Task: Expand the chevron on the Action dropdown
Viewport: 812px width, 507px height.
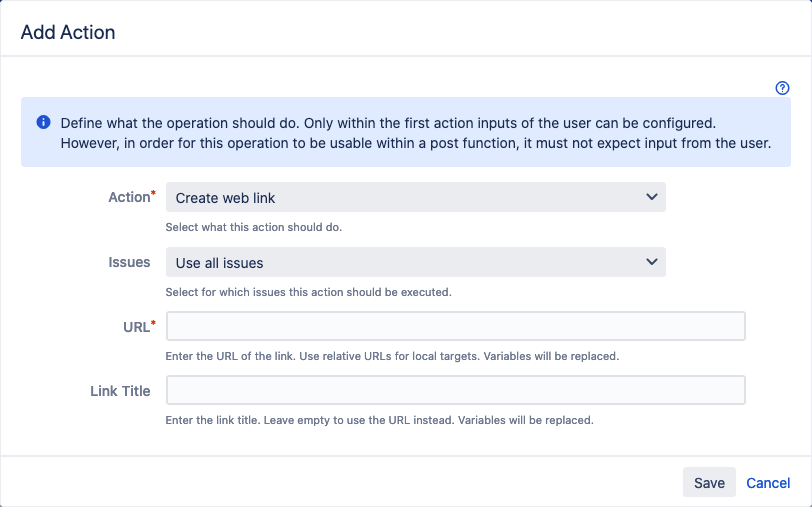Action: pyautogui.click(x=651, y=197)
